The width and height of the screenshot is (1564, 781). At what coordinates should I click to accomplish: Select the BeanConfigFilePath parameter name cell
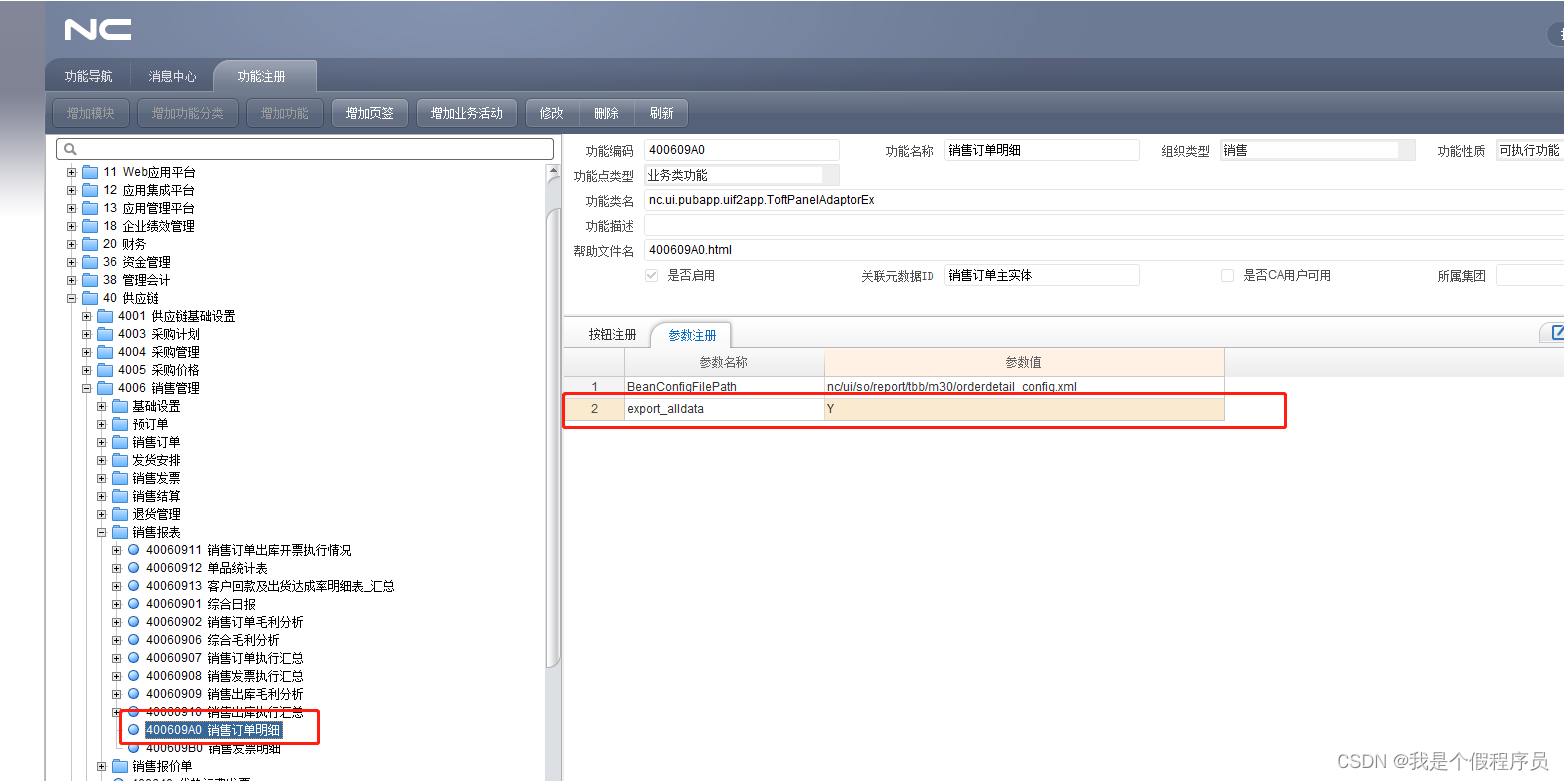pyautogui.click(x=724, y=386)
